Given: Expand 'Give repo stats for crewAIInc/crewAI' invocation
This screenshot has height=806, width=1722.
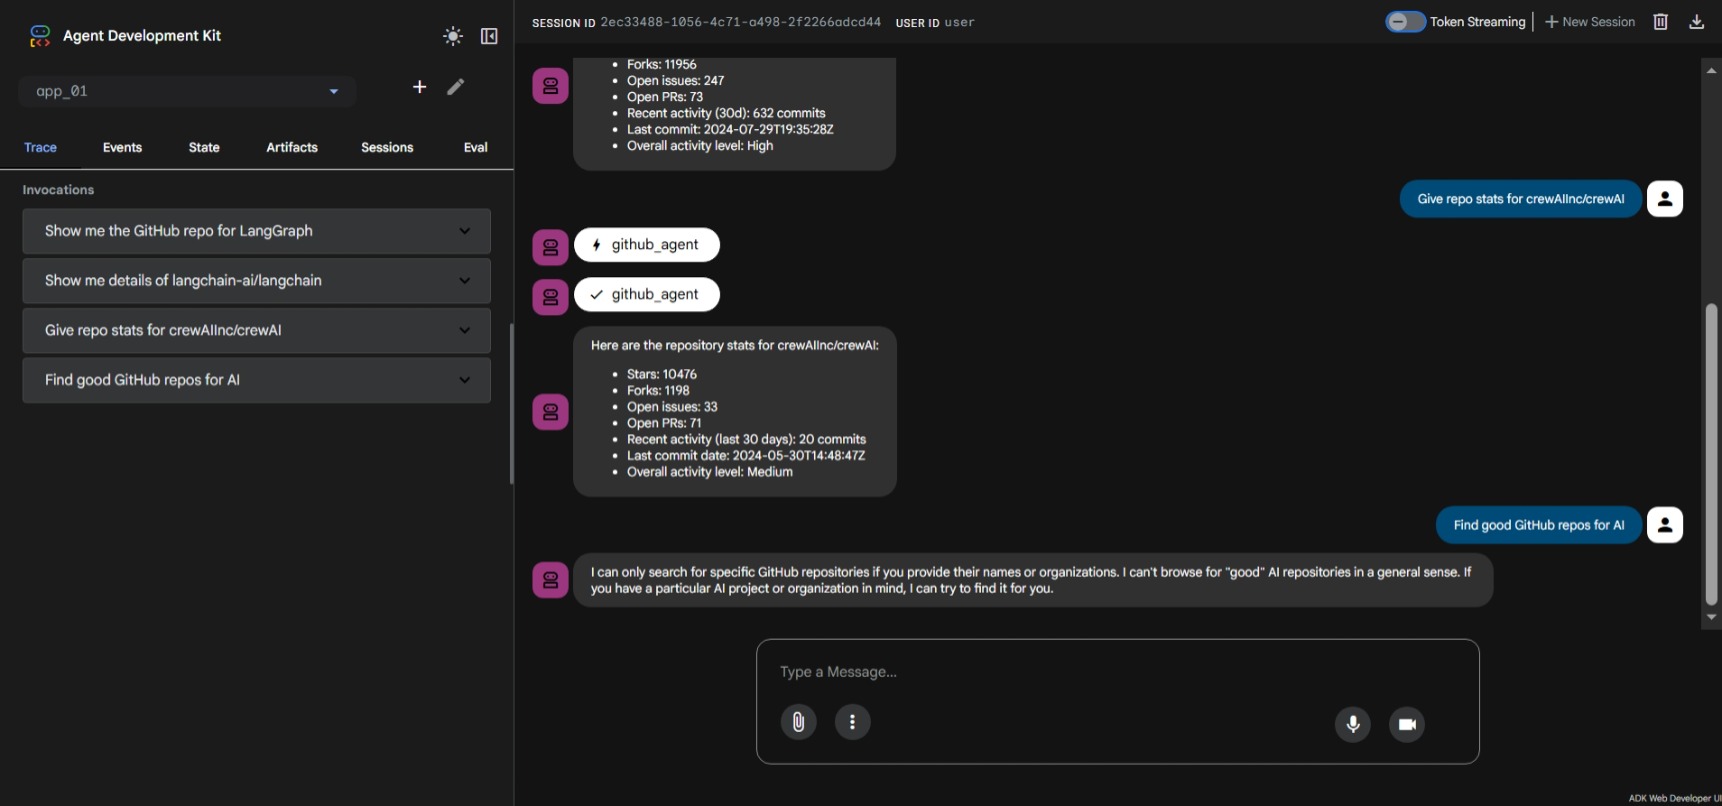Looking at the screenshot, I should (x=256, y=330).
